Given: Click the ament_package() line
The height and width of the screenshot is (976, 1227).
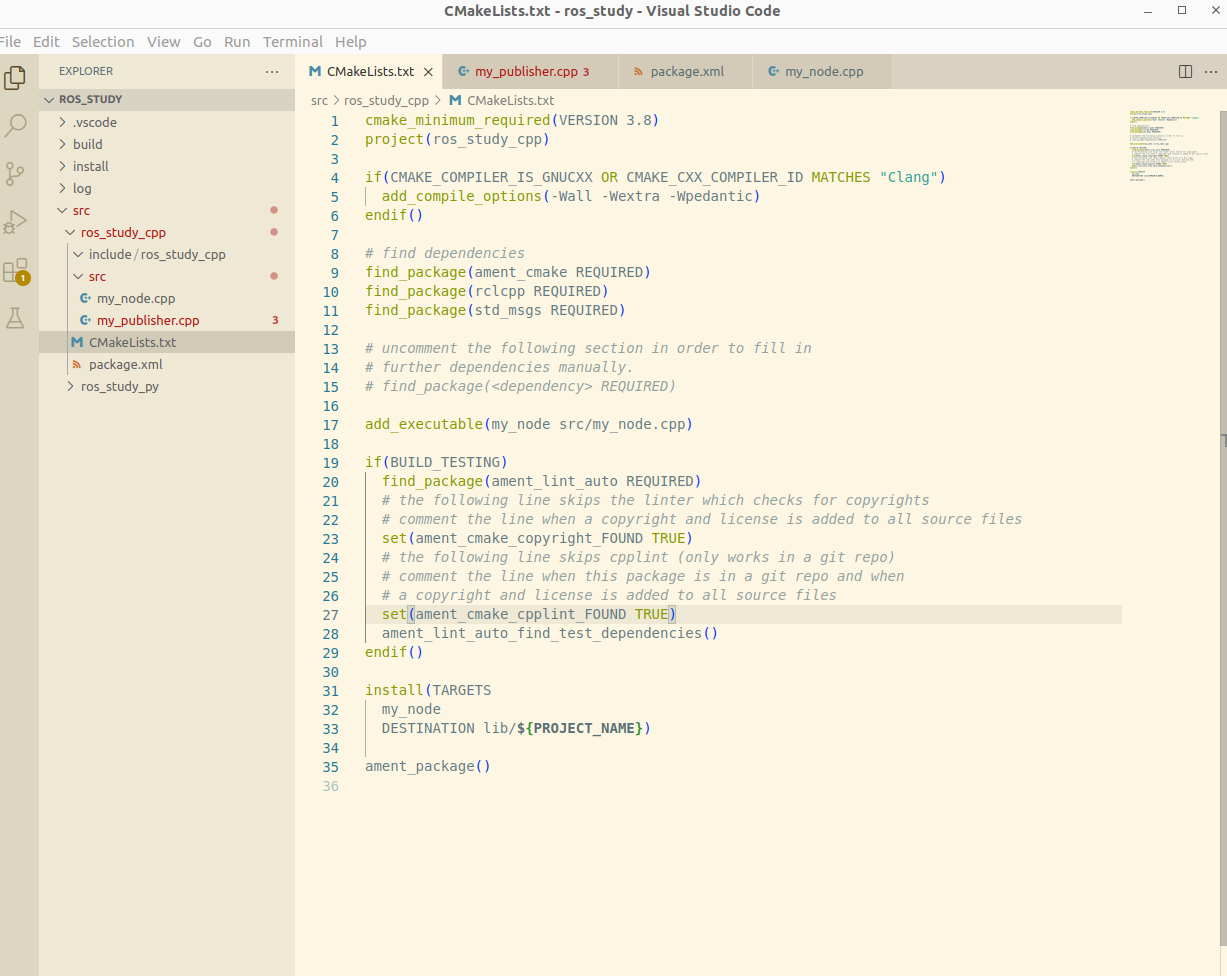Looking at the screenshot, I should pyautogui.click(x=428, y=766).
